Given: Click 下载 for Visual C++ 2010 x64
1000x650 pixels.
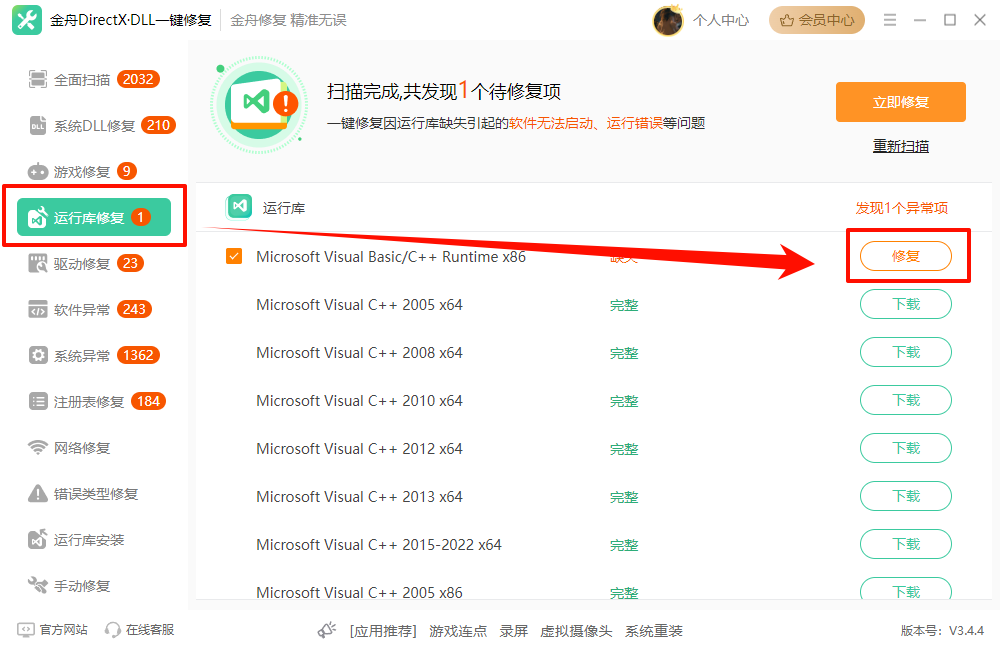Looking at the screenshot, I should coord(906,400).
